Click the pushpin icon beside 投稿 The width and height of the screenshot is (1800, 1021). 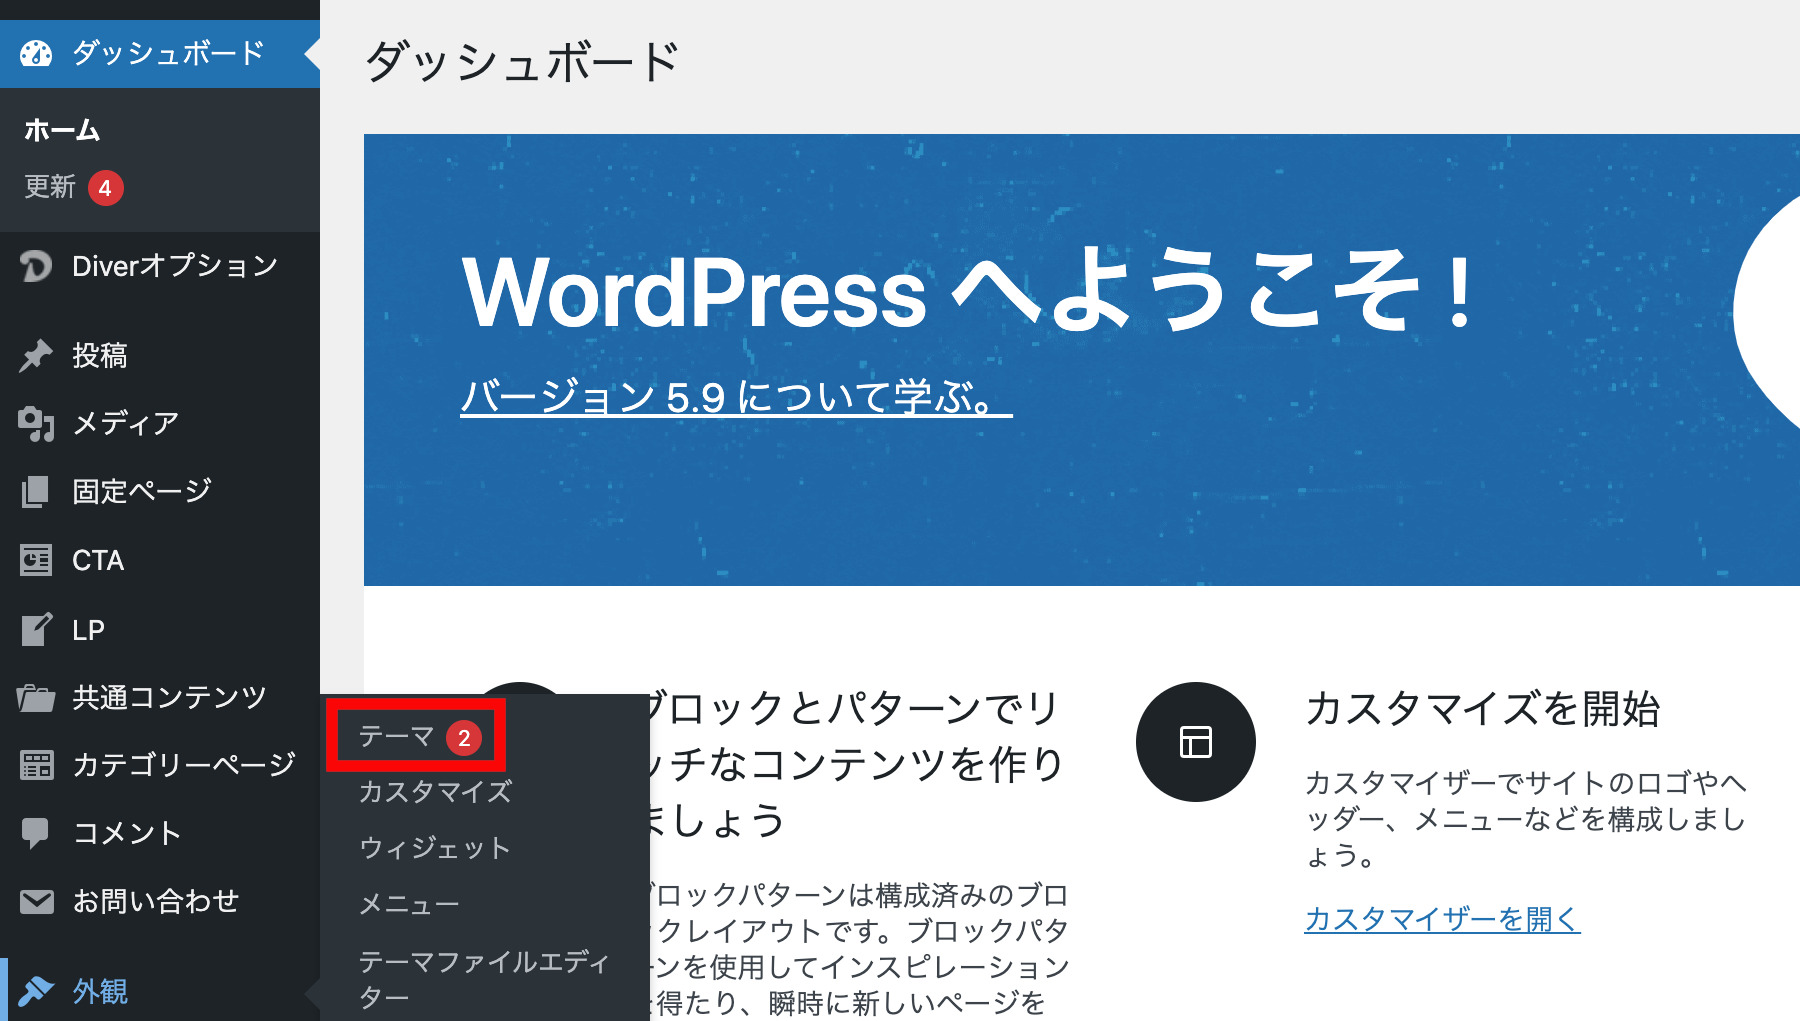click(x=36, y=356)
